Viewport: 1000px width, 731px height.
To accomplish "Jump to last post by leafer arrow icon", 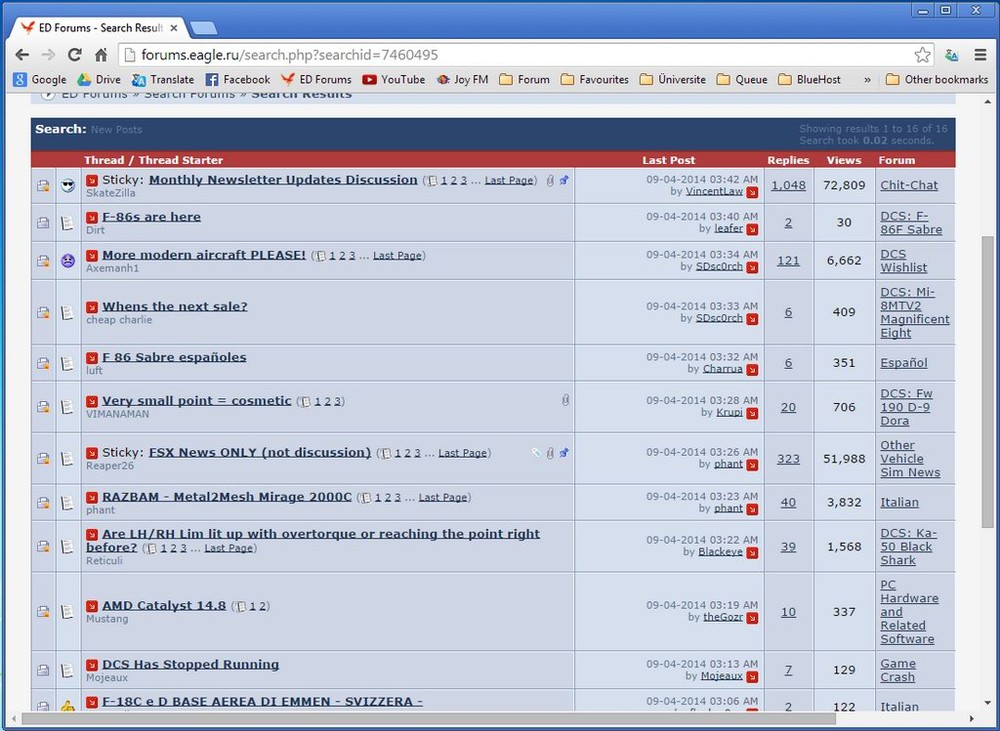I will coord(753,229).
